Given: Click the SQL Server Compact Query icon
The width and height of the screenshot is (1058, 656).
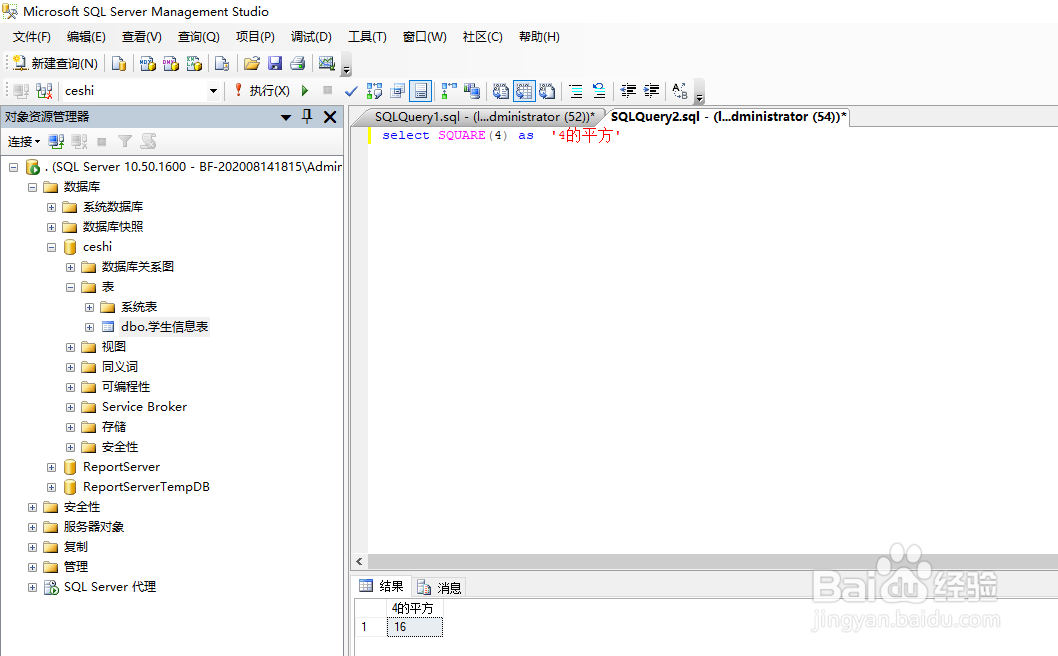Looking at the screenshot, I should tap(221, 63).
